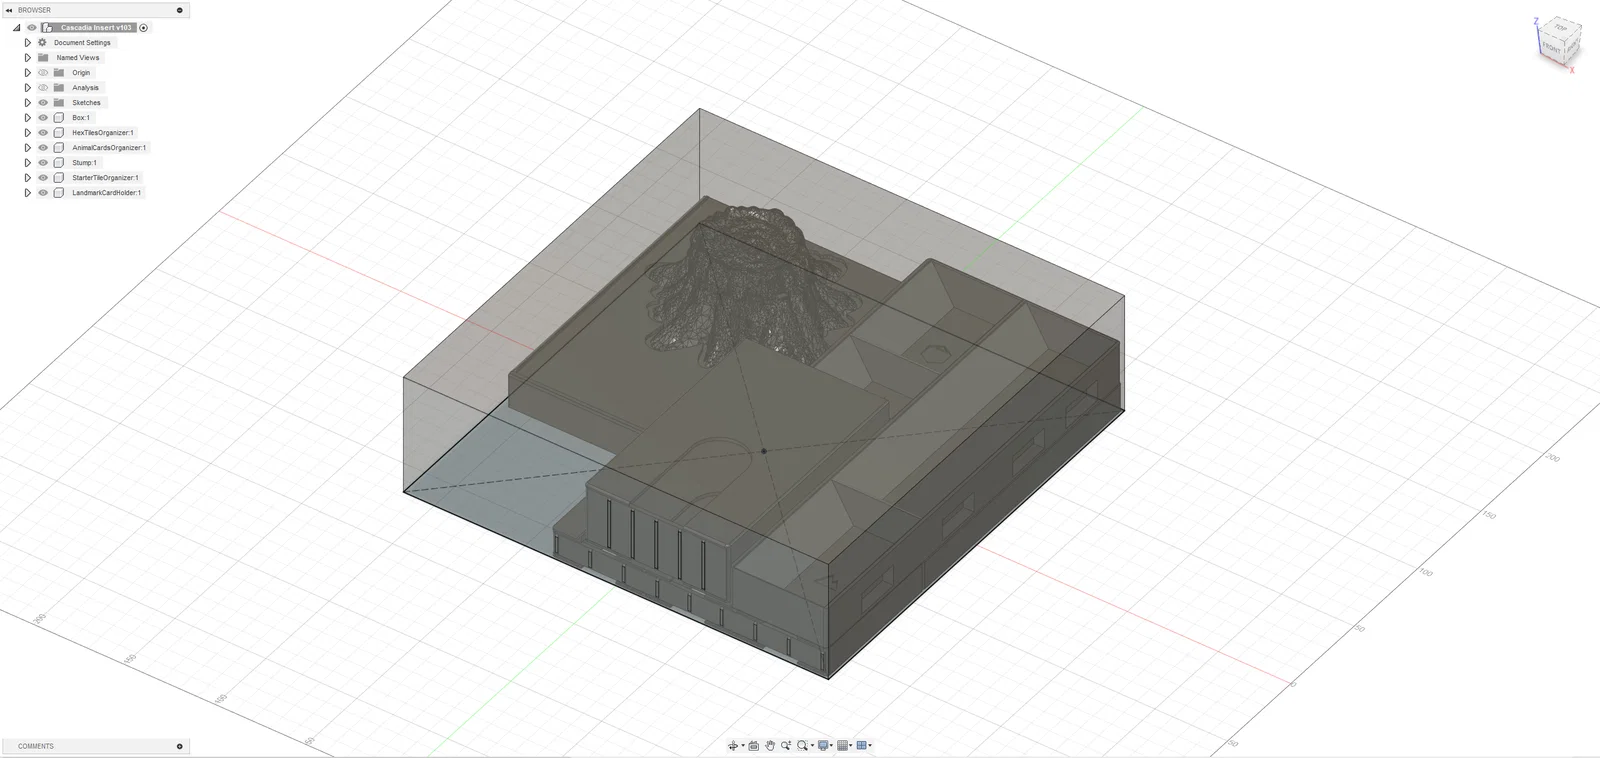This screenshot has height=758, width=1600.
Task: Click the AnimalCardsOrganizer:1 component icon
Action: tap(59, 148)
